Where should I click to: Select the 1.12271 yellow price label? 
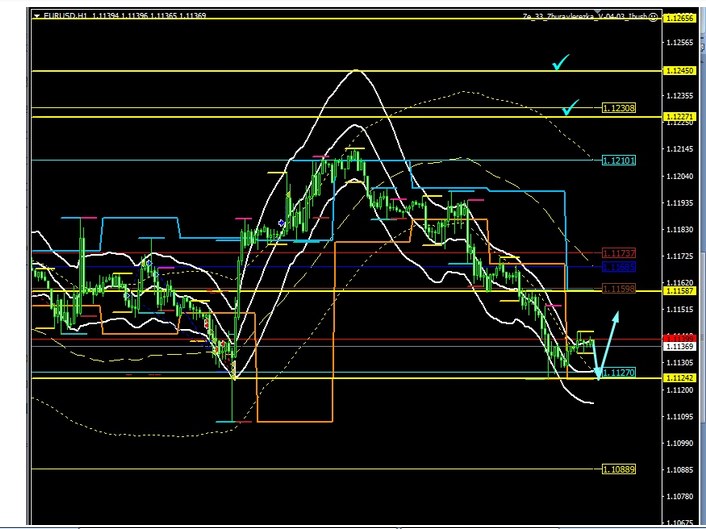pos(680,117)
